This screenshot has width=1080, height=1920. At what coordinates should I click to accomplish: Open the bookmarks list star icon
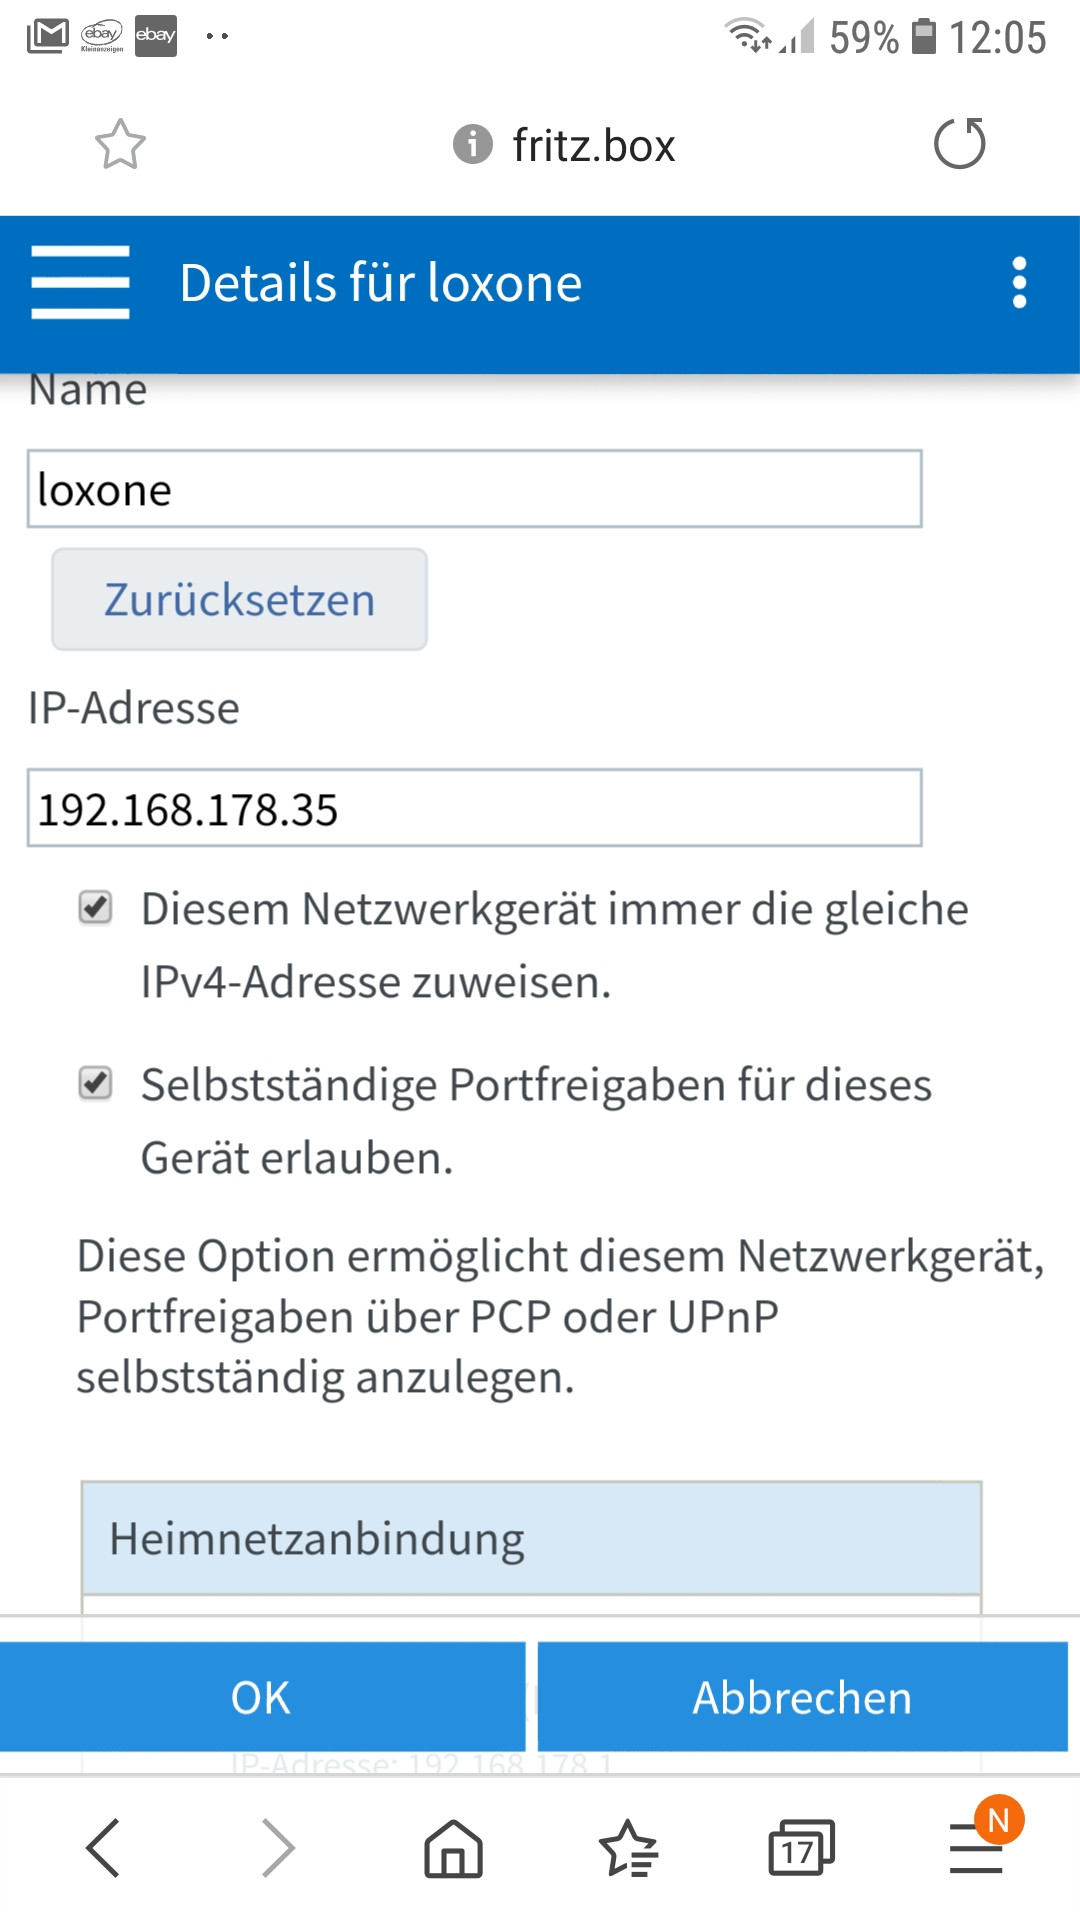point(628,1848)
